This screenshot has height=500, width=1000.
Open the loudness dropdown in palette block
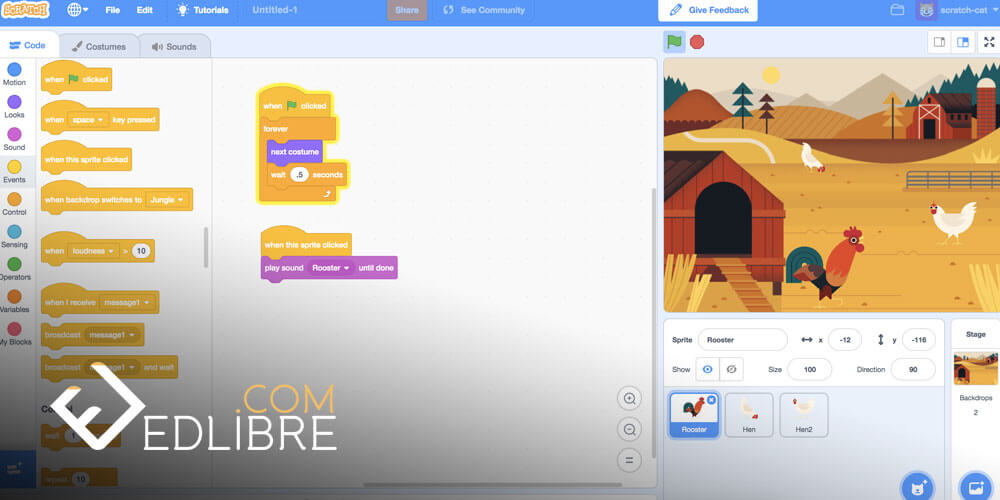coord(92,251)
